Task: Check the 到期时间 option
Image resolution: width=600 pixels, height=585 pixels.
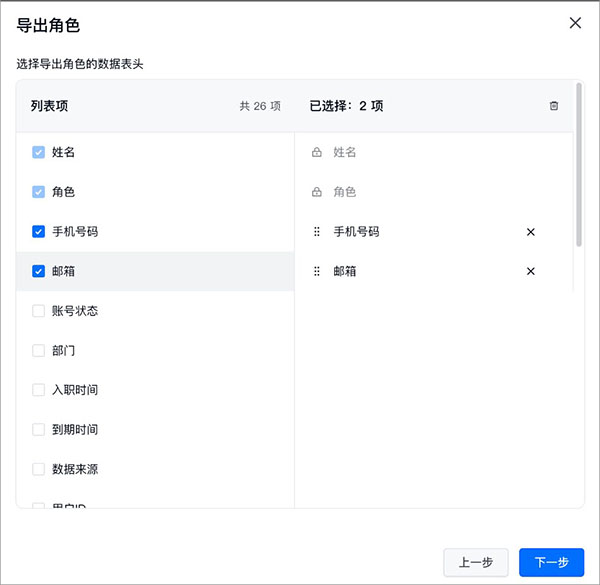Action: (39, 430)
